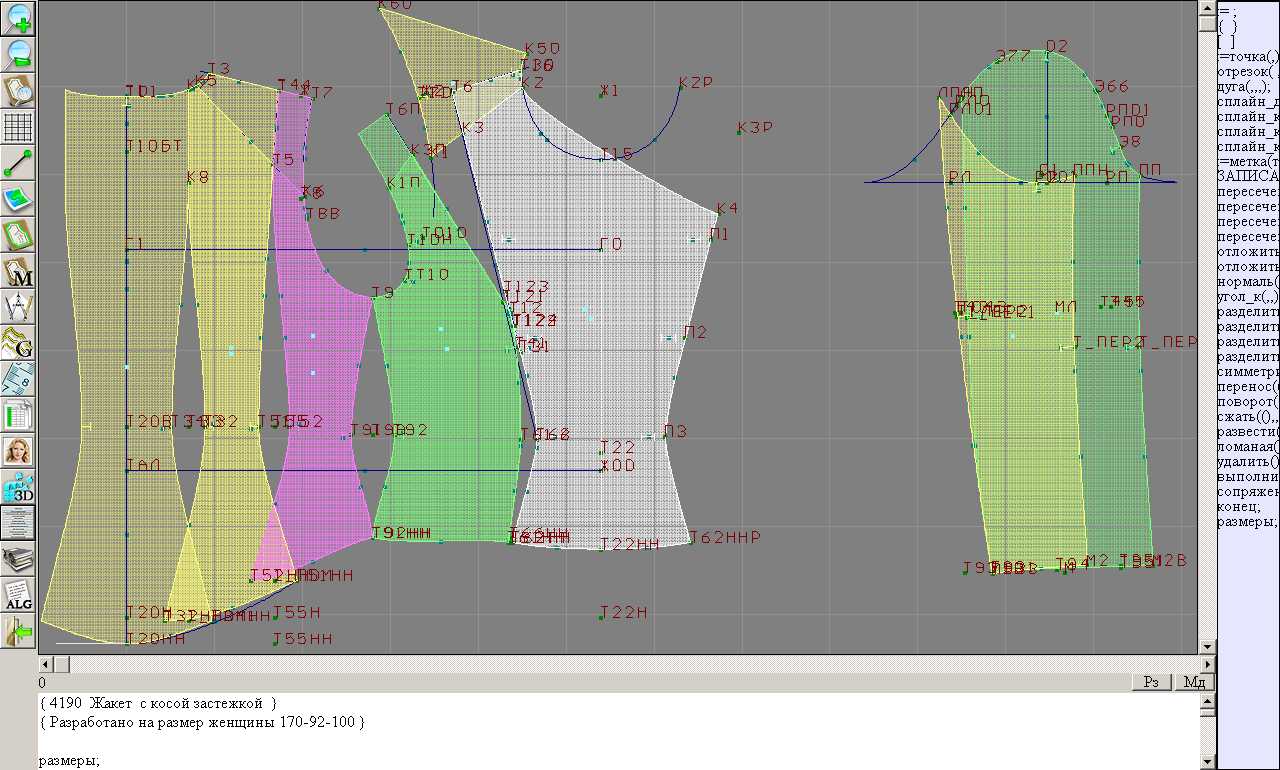Launch the 3D view icon

click(19, 487)
